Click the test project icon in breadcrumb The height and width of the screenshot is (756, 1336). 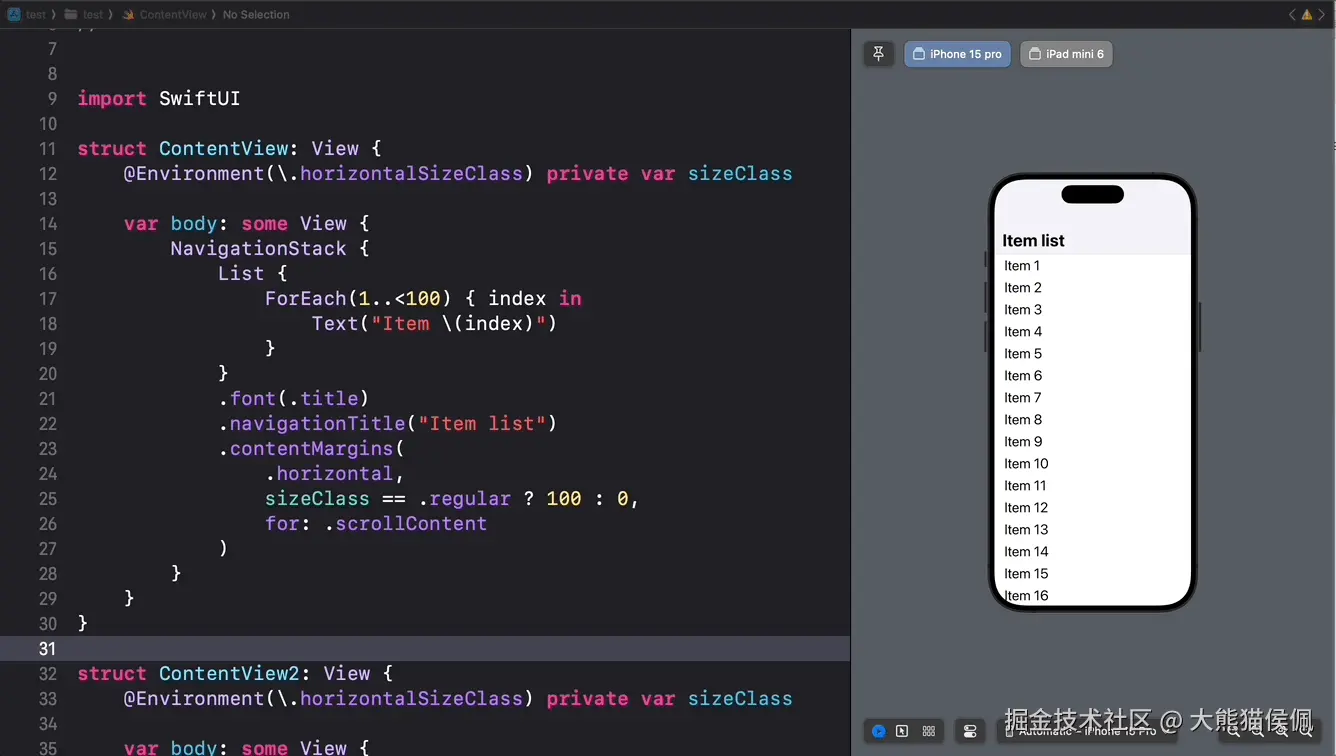pos(13,14)
